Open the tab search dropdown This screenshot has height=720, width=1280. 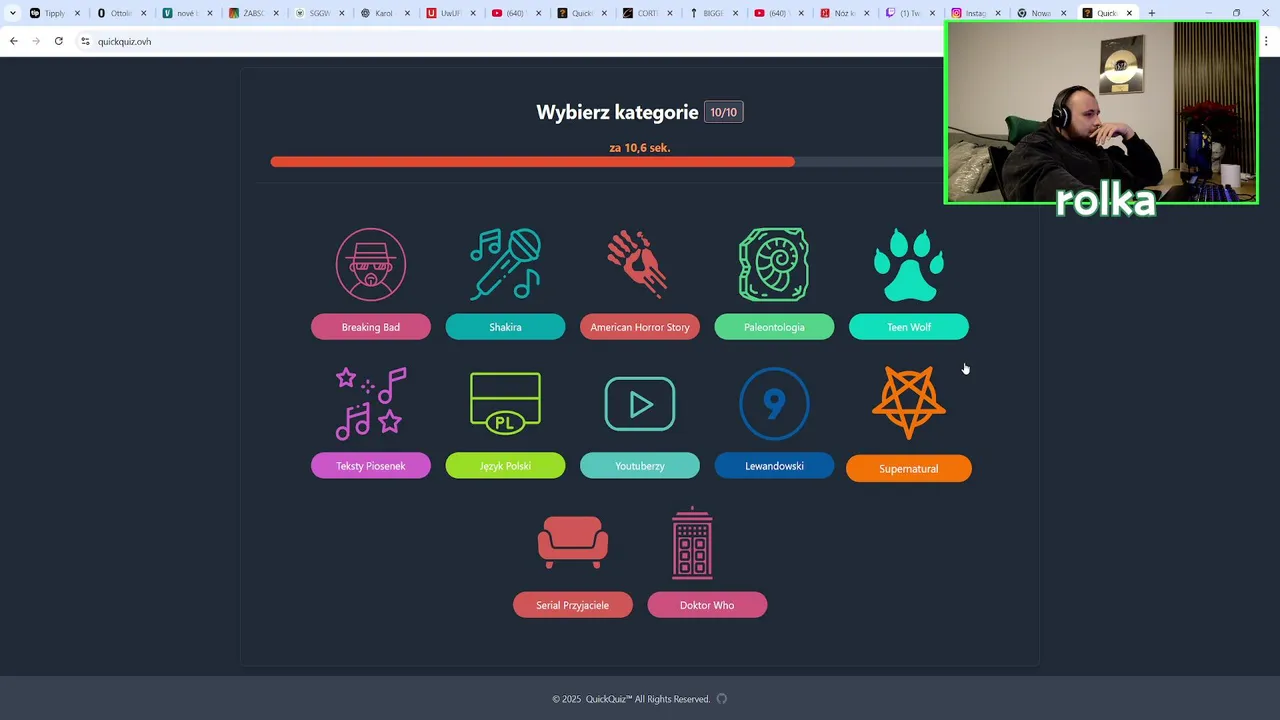pyautogui.click(x=12, y=13)
